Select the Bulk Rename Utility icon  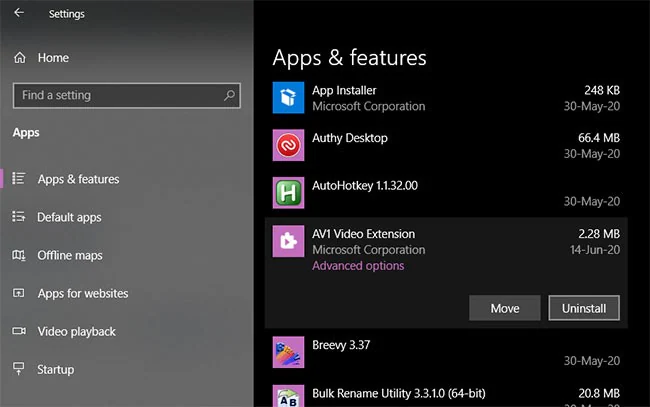point(288,396)
